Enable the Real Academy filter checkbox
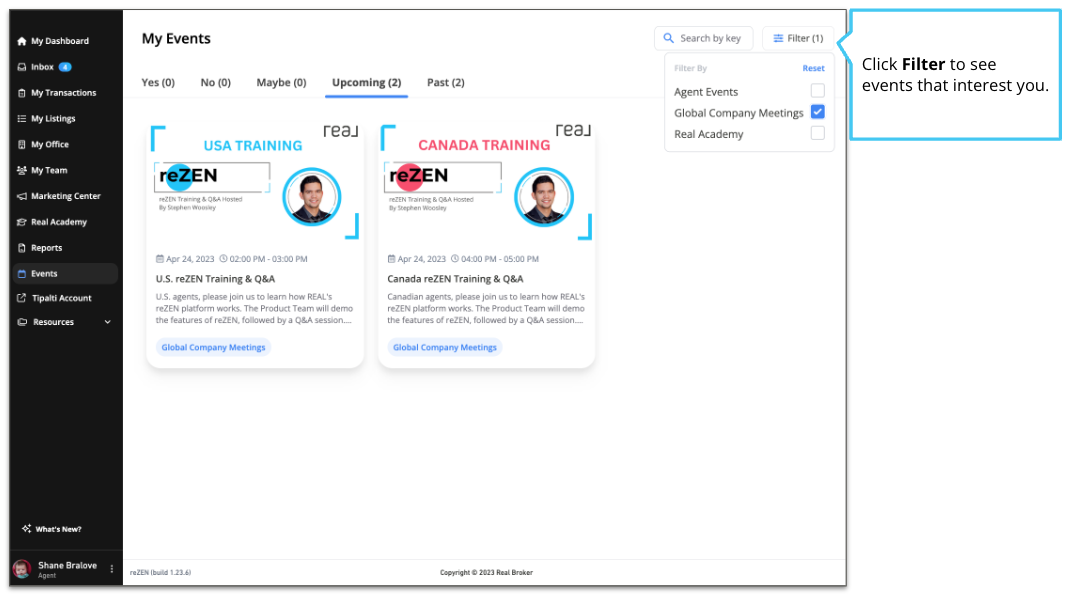Screen dimensions: 1076x595 tap(817, 133)
